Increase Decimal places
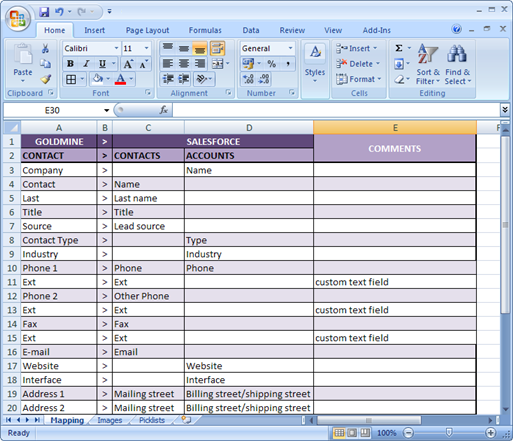Image resolution: width=513 pixels, height=441 pixels. [x=248, y=79]
